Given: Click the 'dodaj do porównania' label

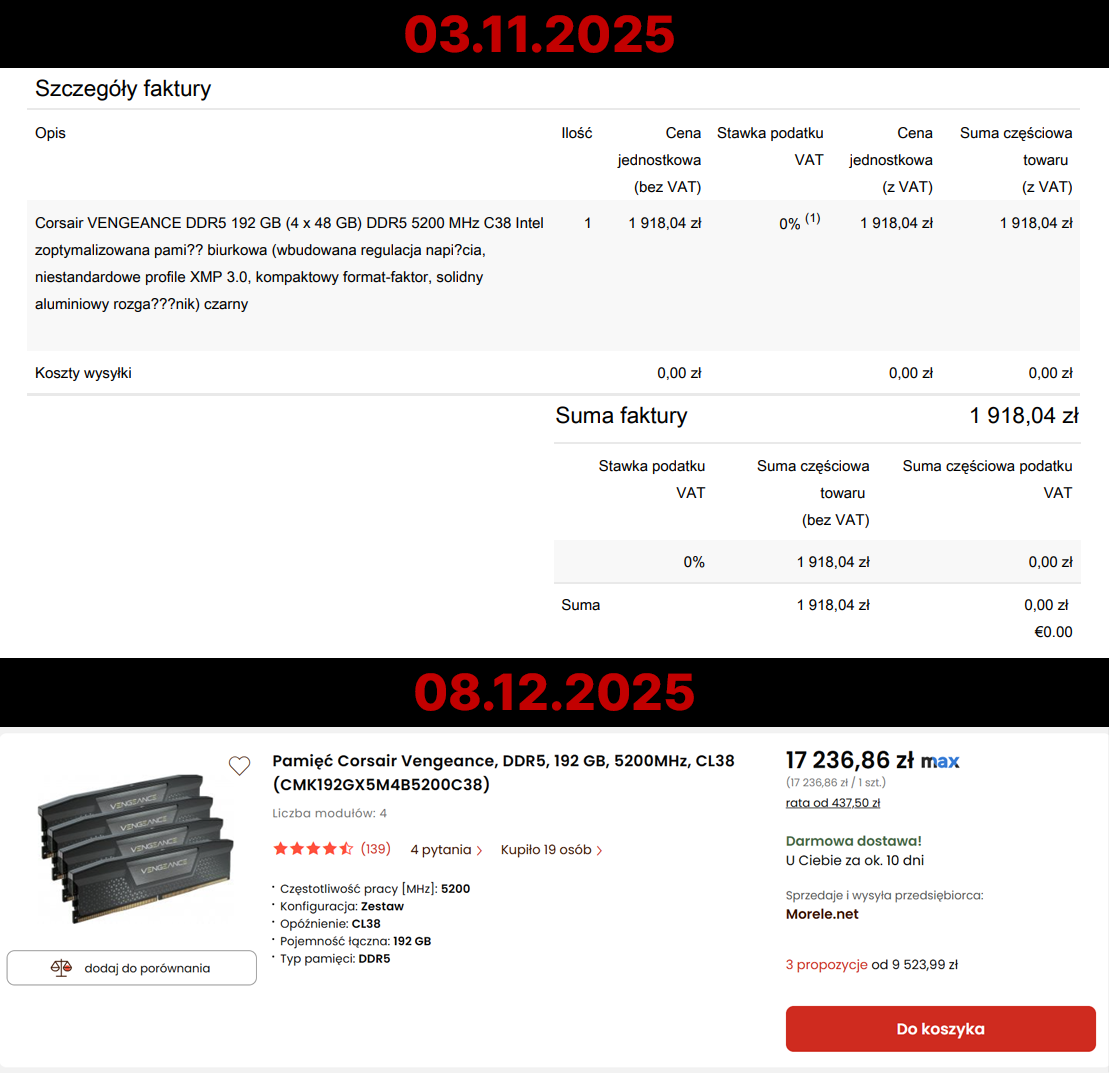Looking at the screenshot, I should (x=147, y=968).
